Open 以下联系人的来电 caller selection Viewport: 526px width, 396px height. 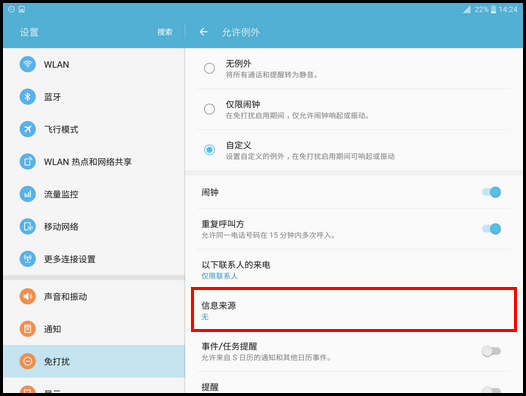[x=354, y=269]
